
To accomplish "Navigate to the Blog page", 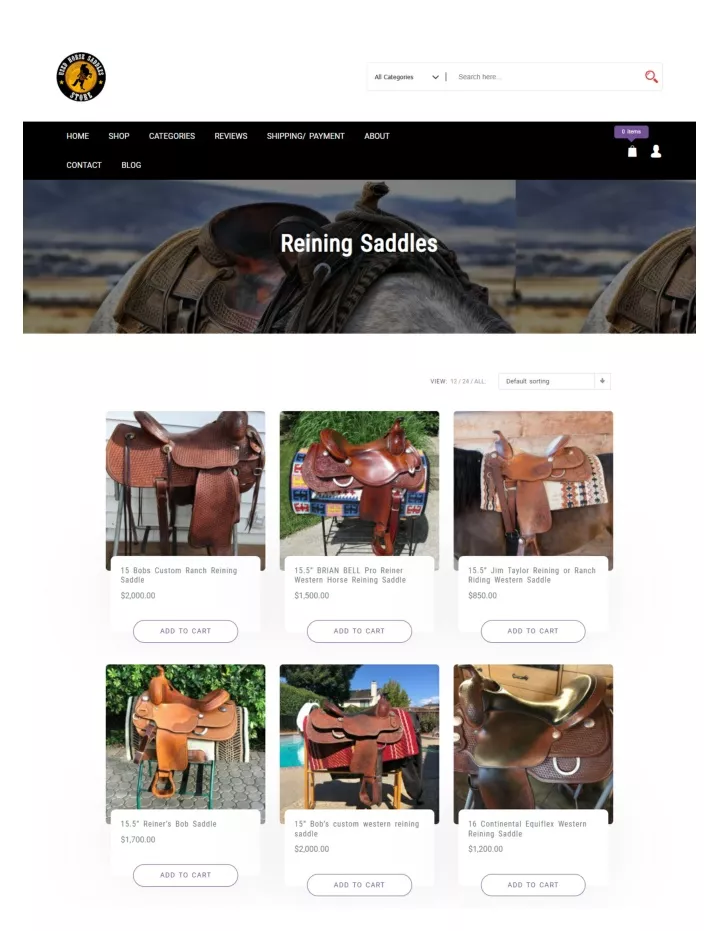I will click(x=131, y=165).
